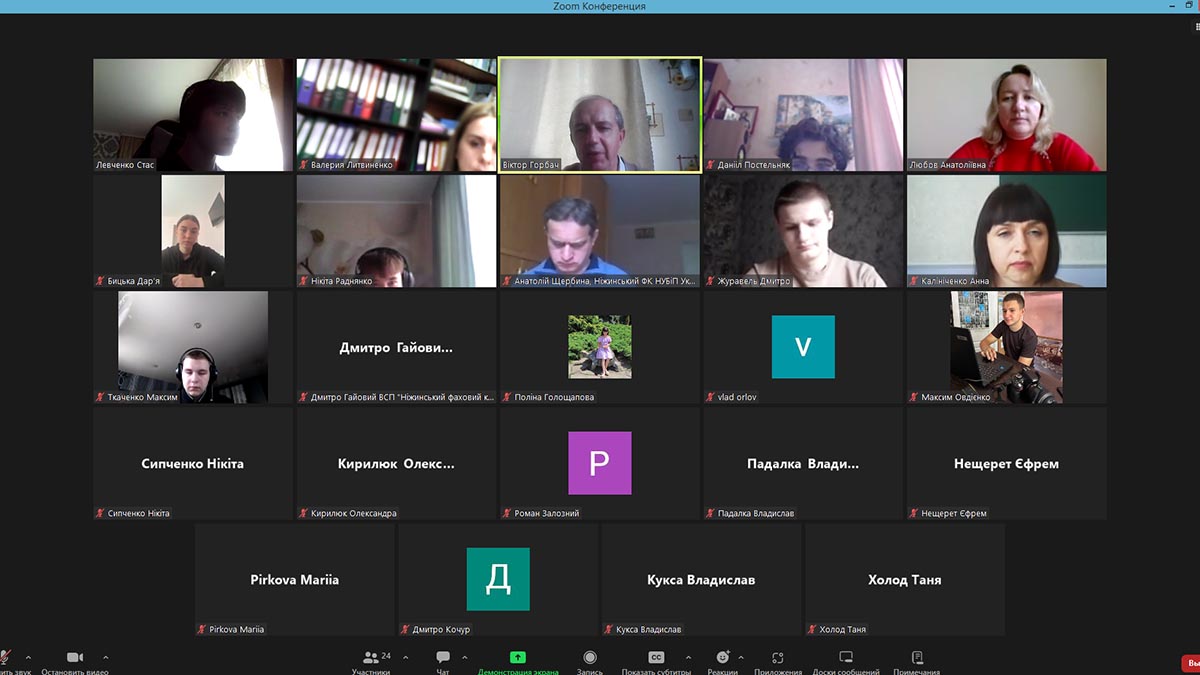Select Віктор Горбач's highlighted video tile
This screenshot has height=675, width=1200.
[x=600, y=114]
